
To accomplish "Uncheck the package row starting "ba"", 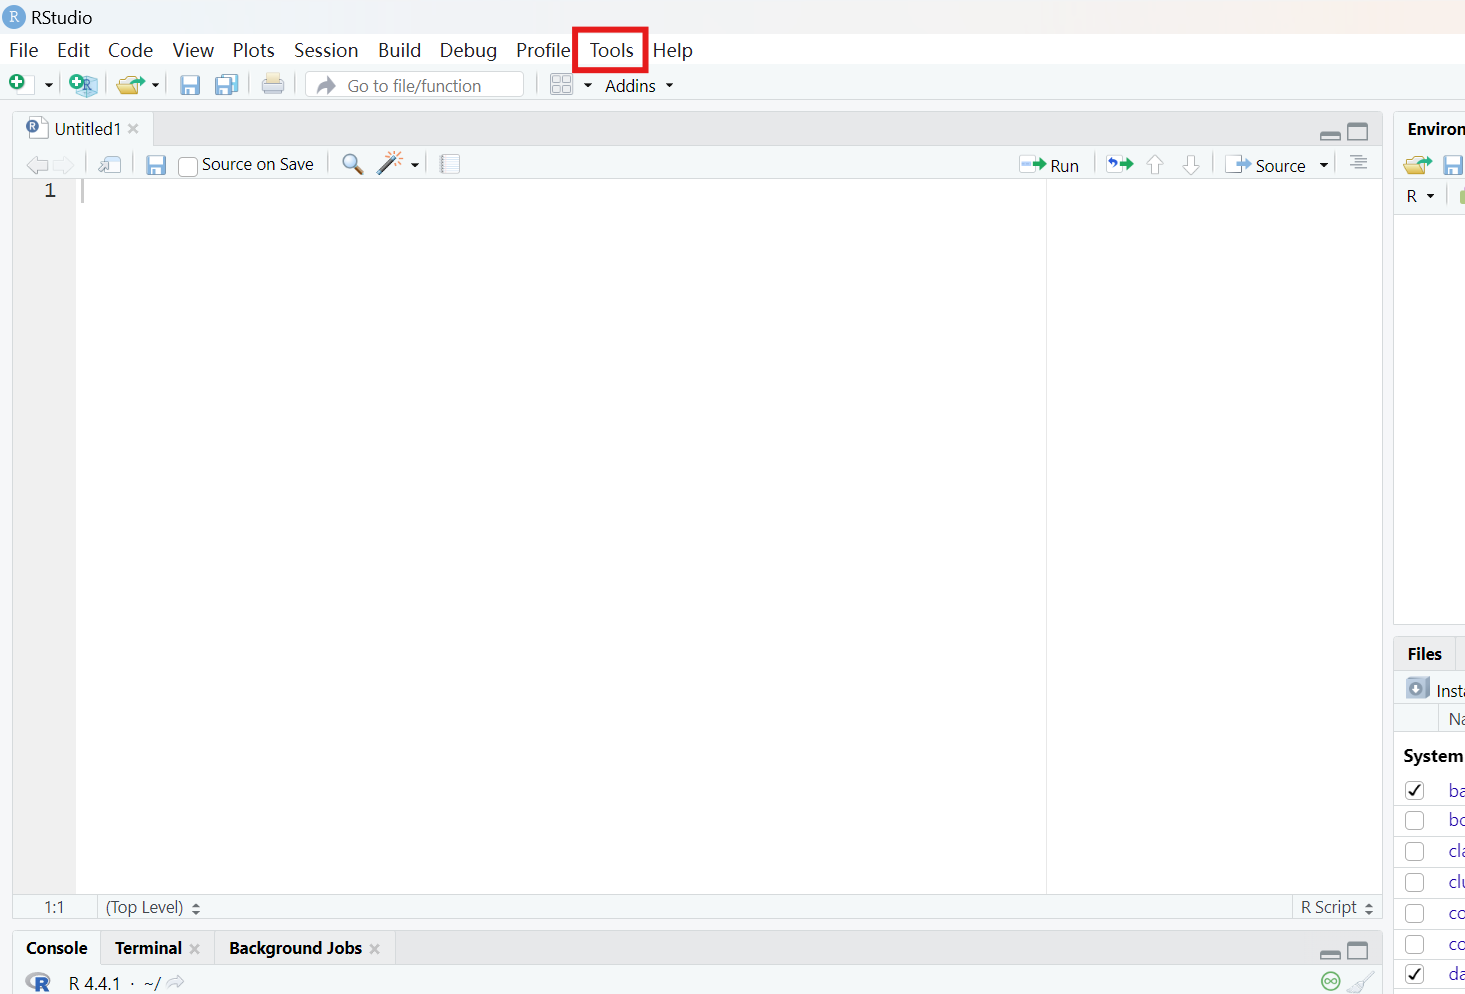I will pyautogui.click(x=1414, y=790).
